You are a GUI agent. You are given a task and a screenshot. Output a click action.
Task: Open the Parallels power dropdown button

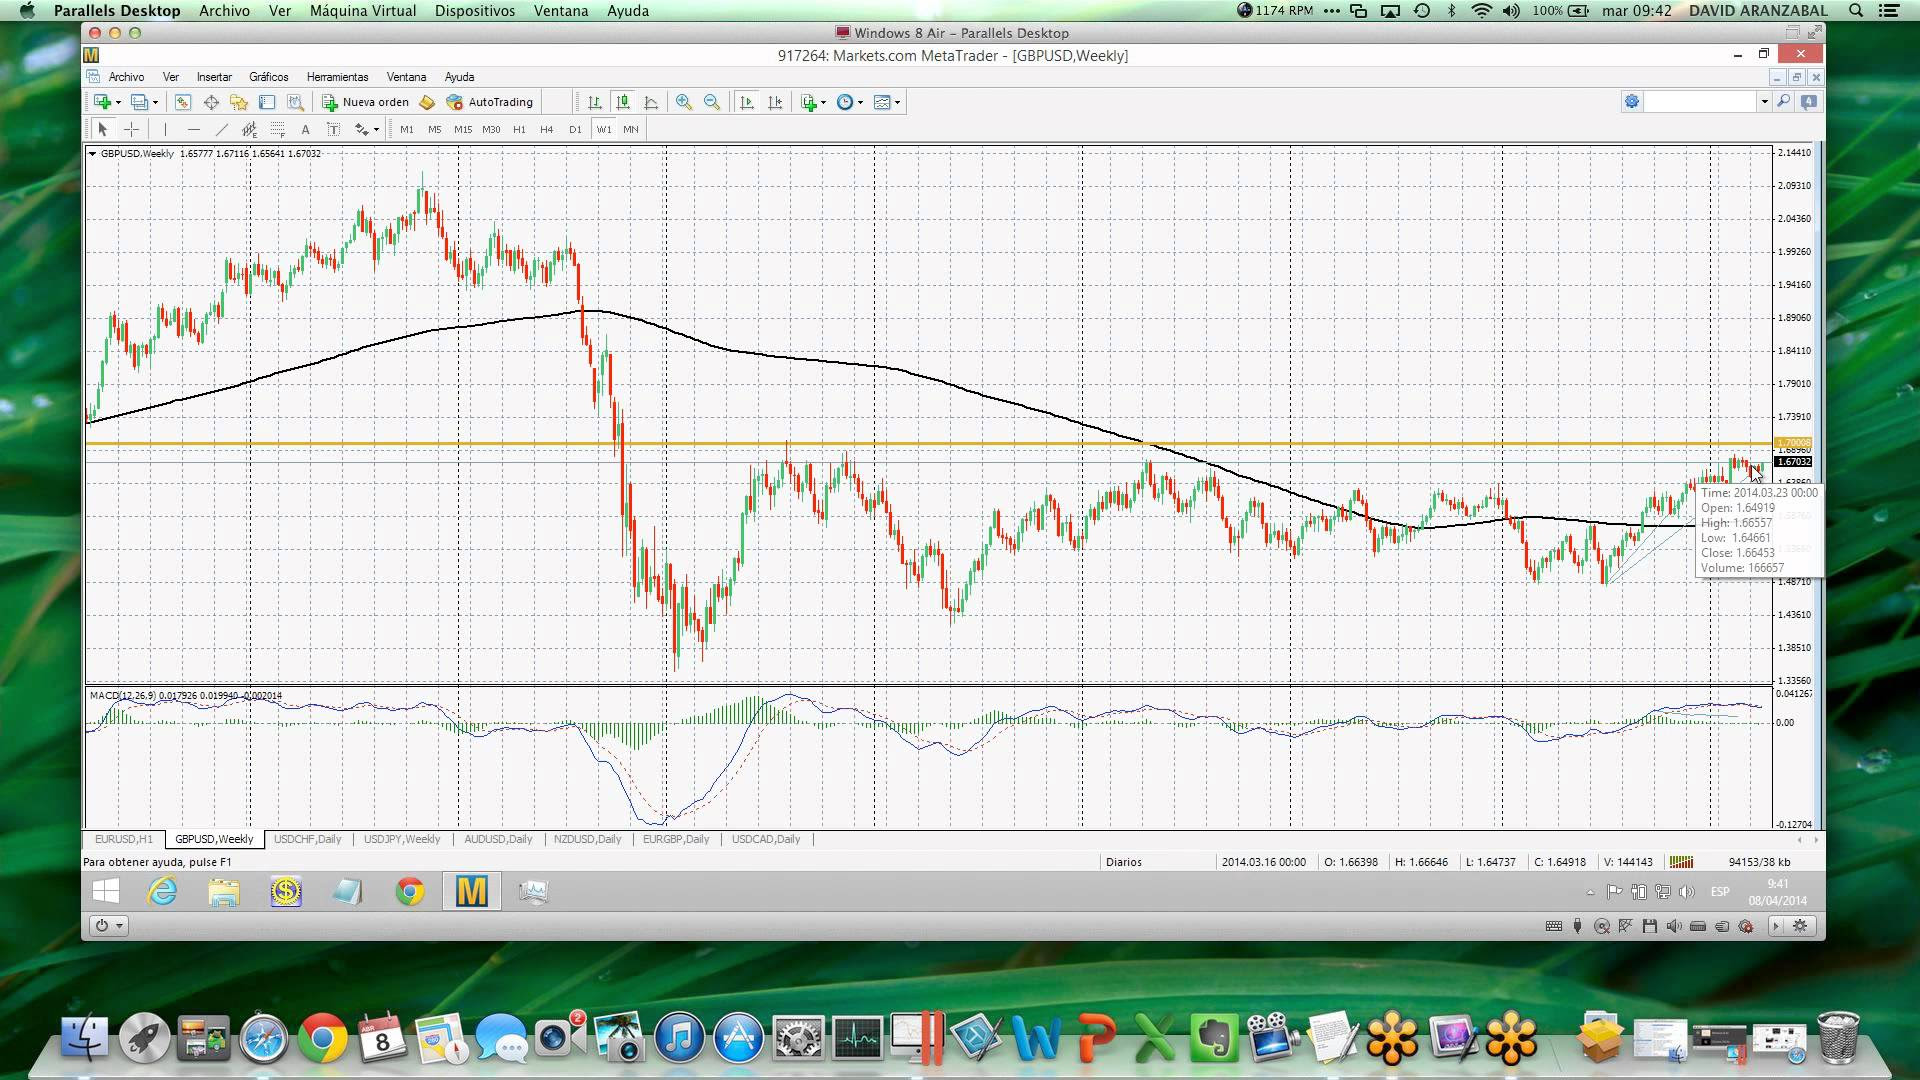point(108,926)
